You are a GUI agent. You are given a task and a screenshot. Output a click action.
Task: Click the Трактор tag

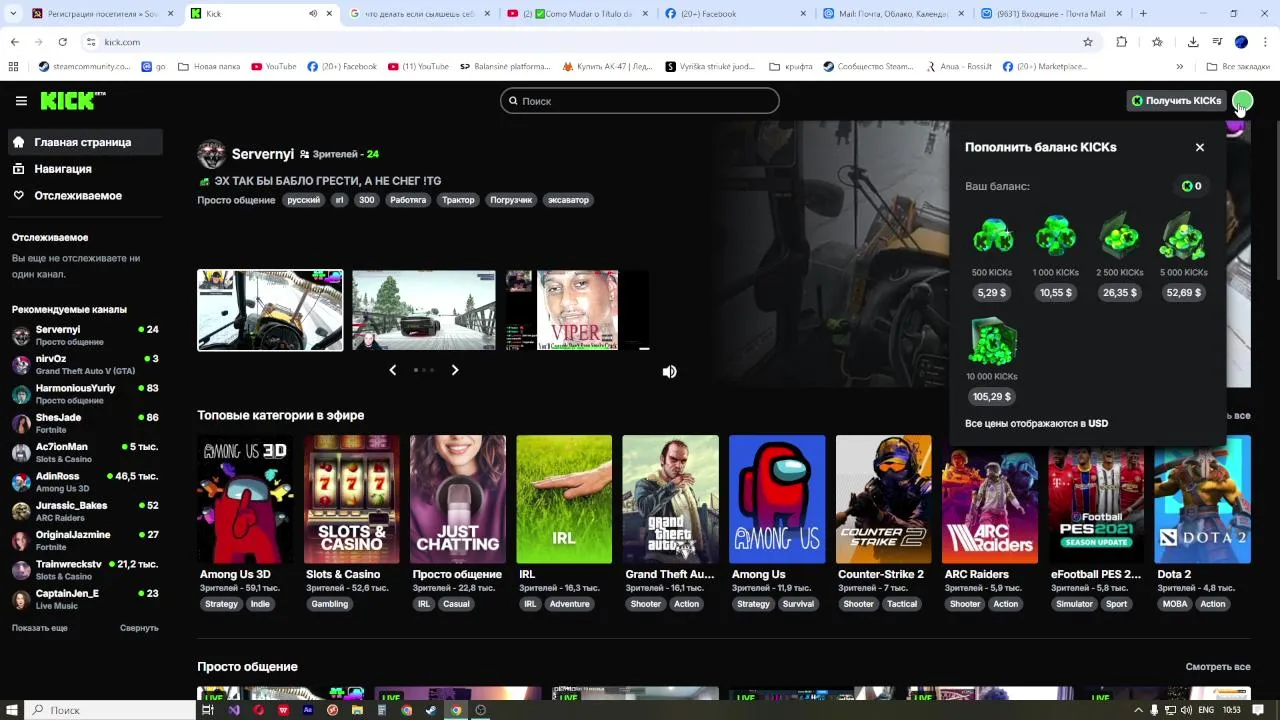coord(458,200)
